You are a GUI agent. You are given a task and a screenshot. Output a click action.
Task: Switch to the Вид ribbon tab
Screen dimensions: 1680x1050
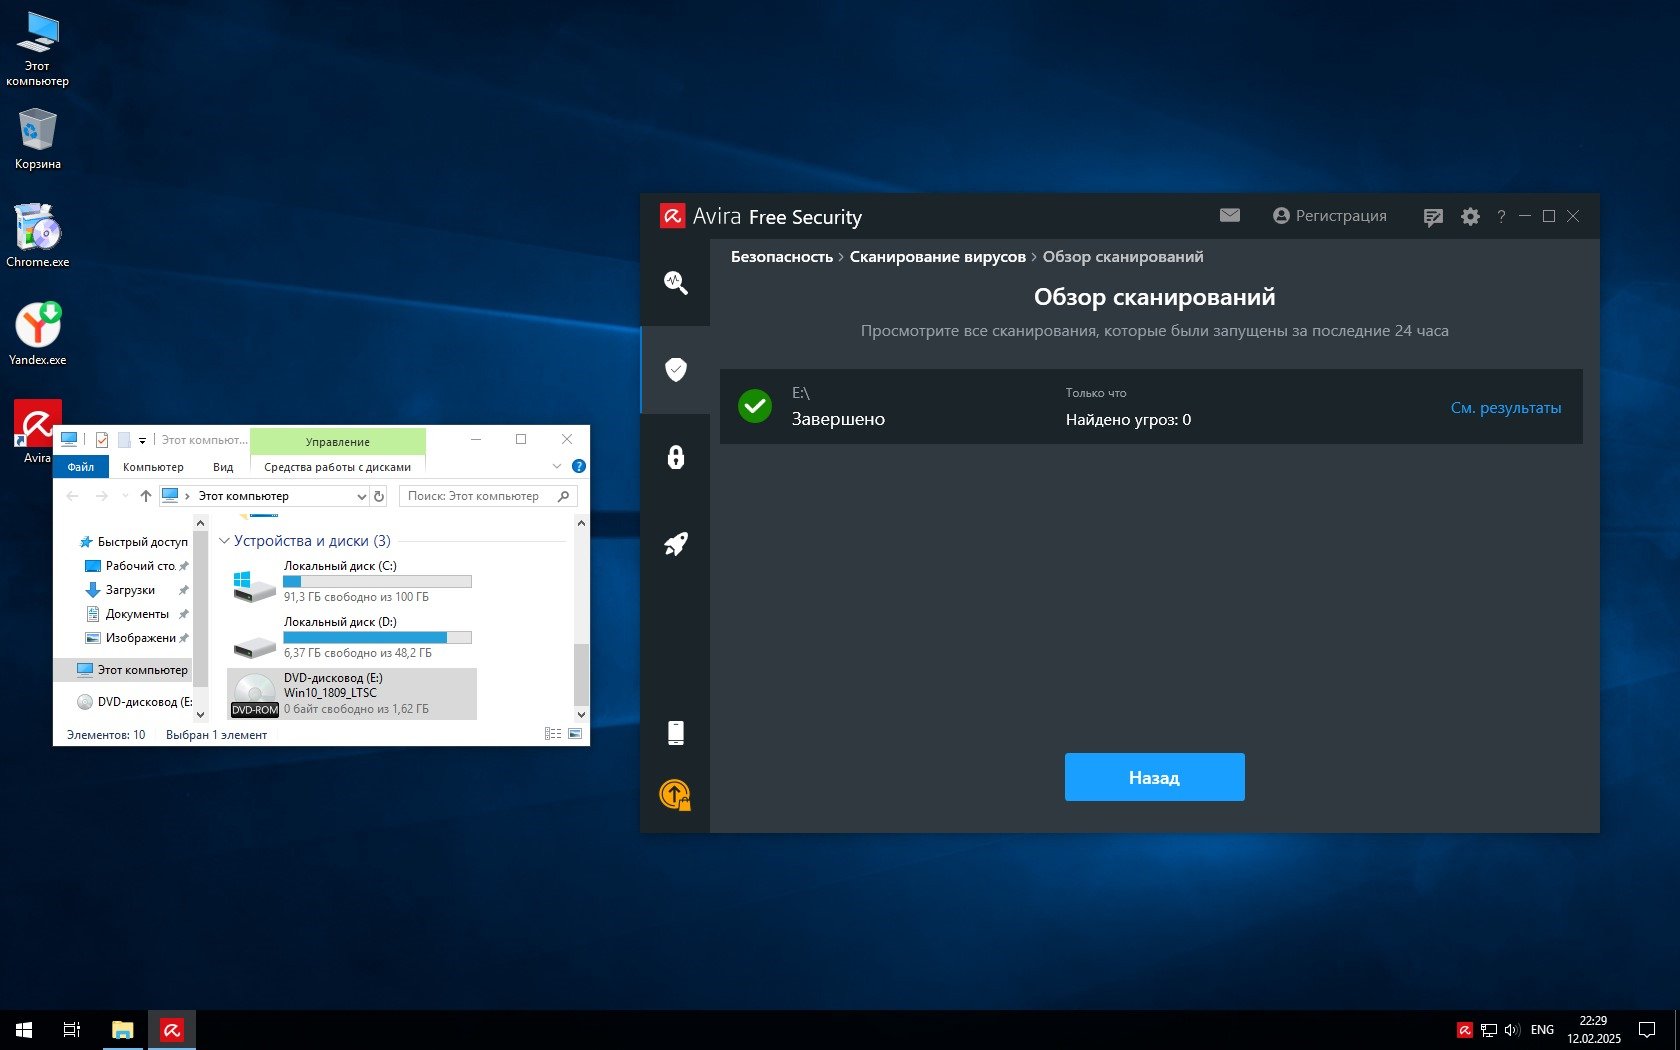223,467
